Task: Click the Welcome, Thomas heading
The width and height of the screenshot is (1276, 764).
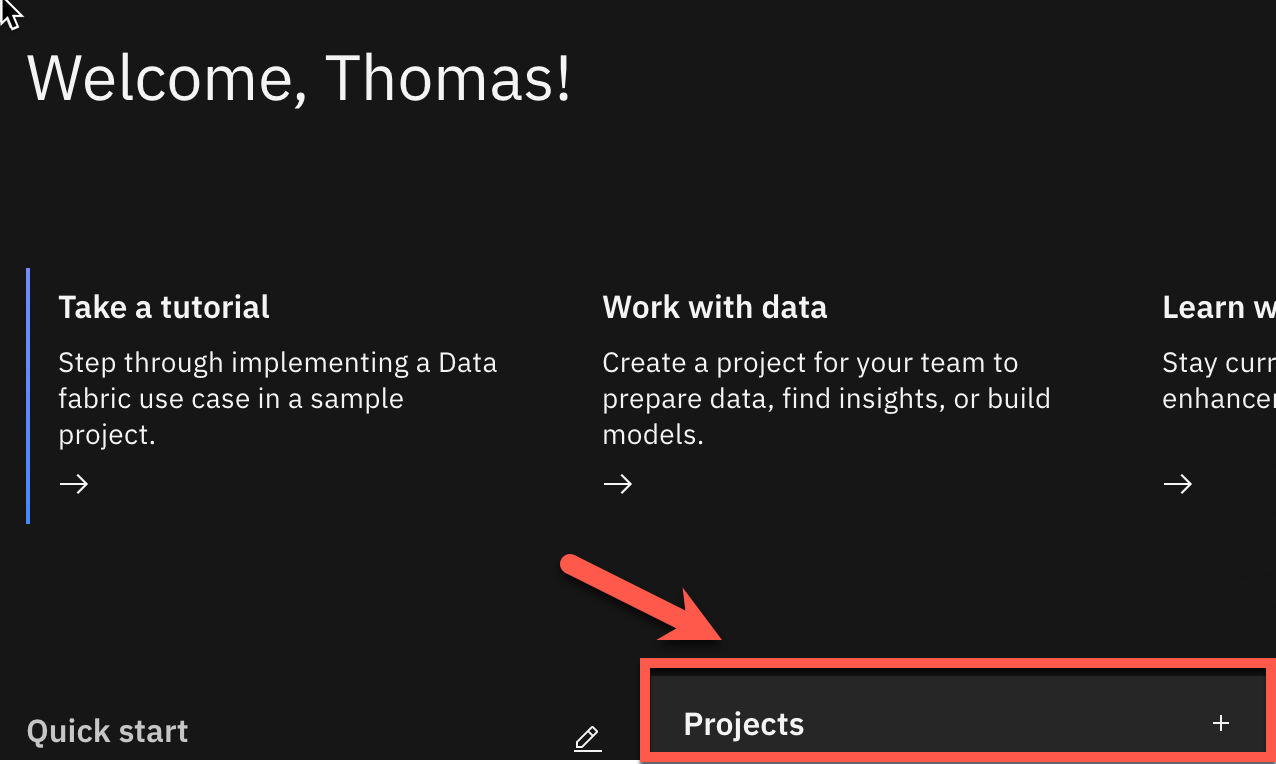Action: pos(299,78)
